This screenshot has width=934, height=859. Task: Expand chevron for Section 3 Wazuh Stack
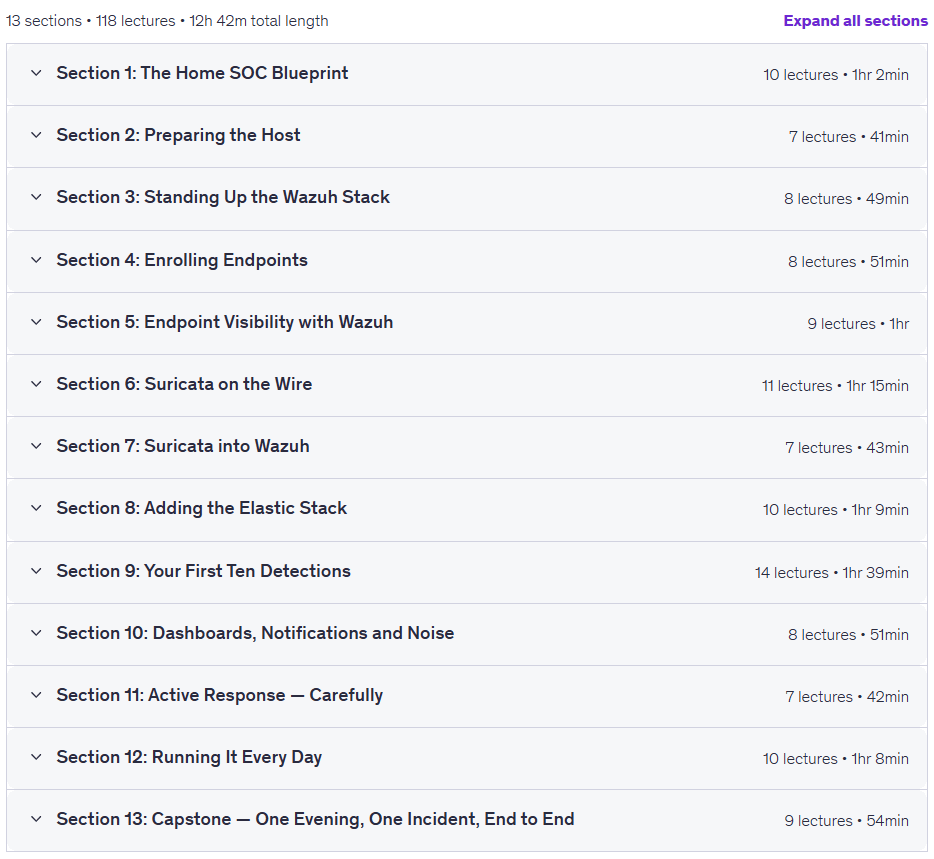coord(36,197)
